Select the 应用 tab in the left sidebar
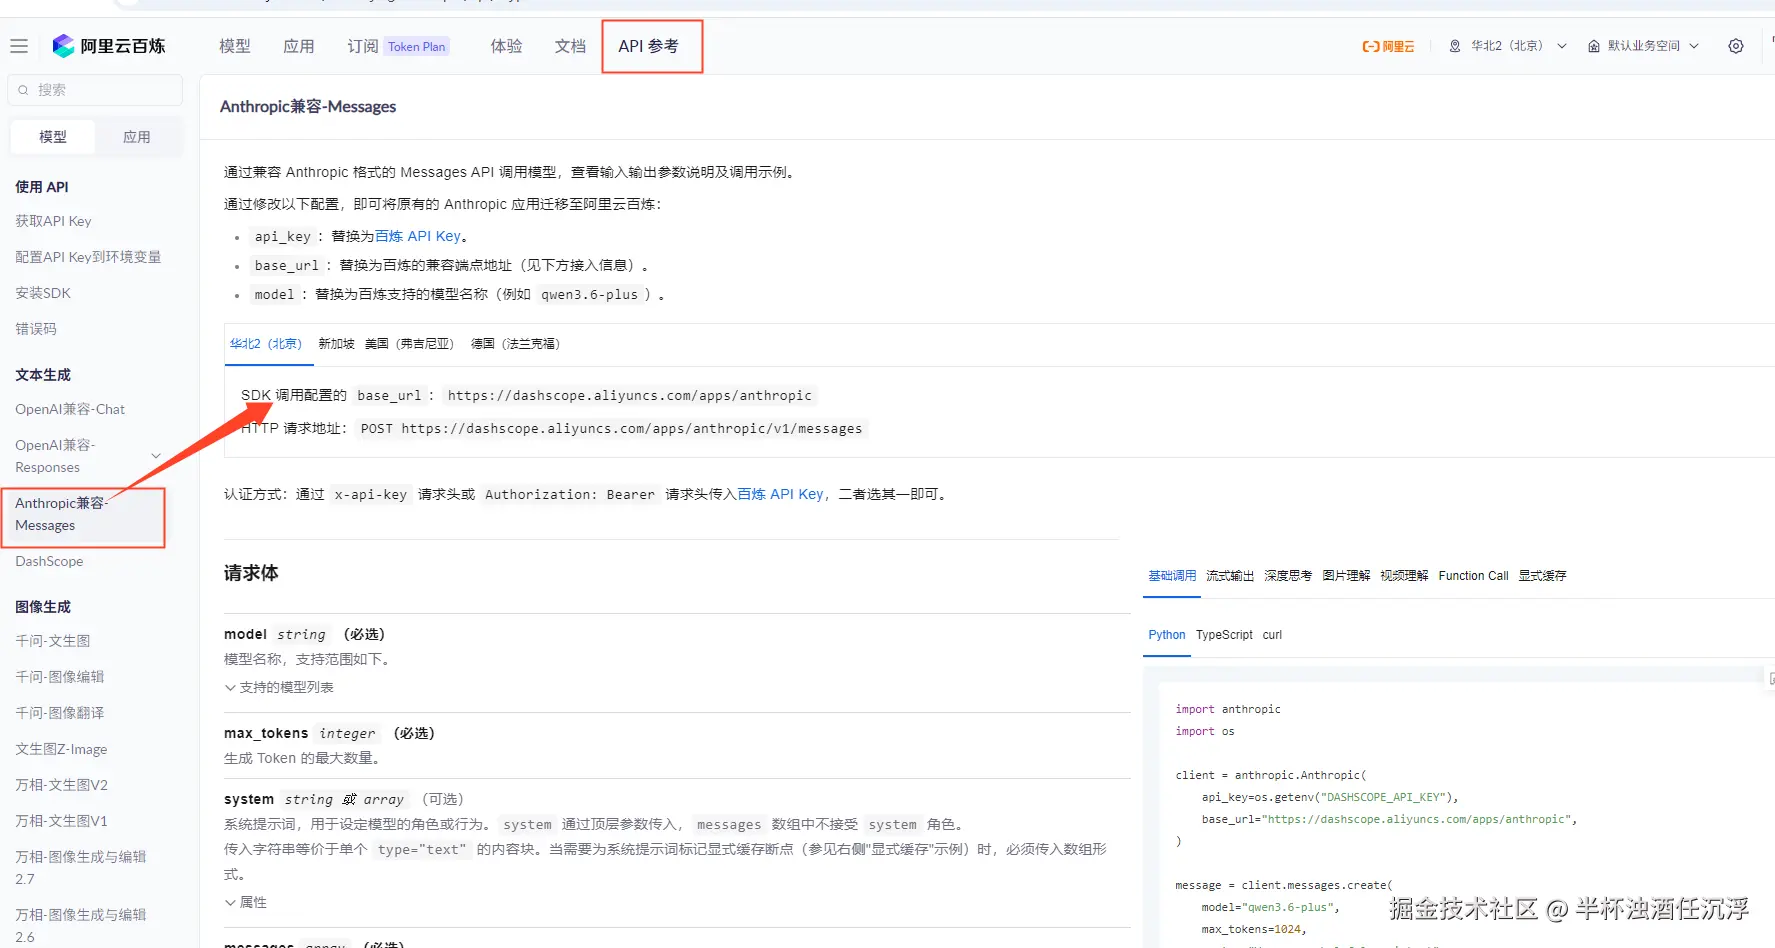The height and width of the screenshot is (948, 1775). tap(137, 137)
